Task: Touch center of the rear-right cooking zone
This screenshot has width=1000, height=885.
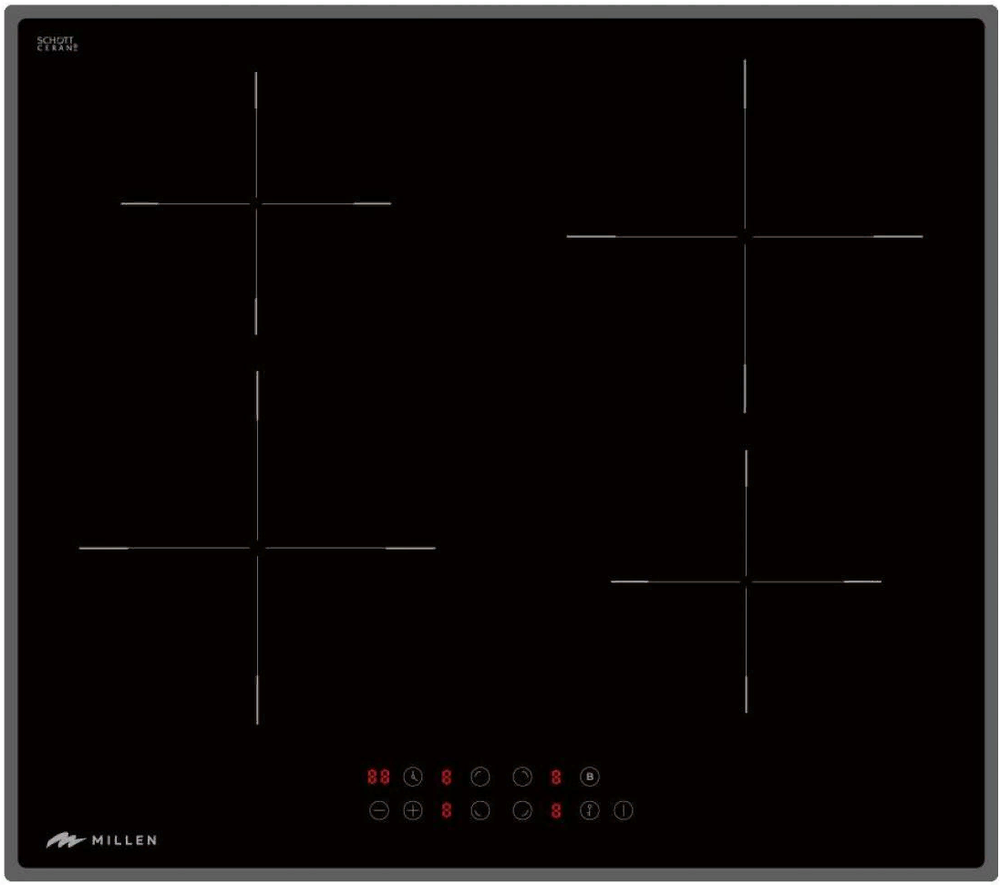Action: pos(745,236)
